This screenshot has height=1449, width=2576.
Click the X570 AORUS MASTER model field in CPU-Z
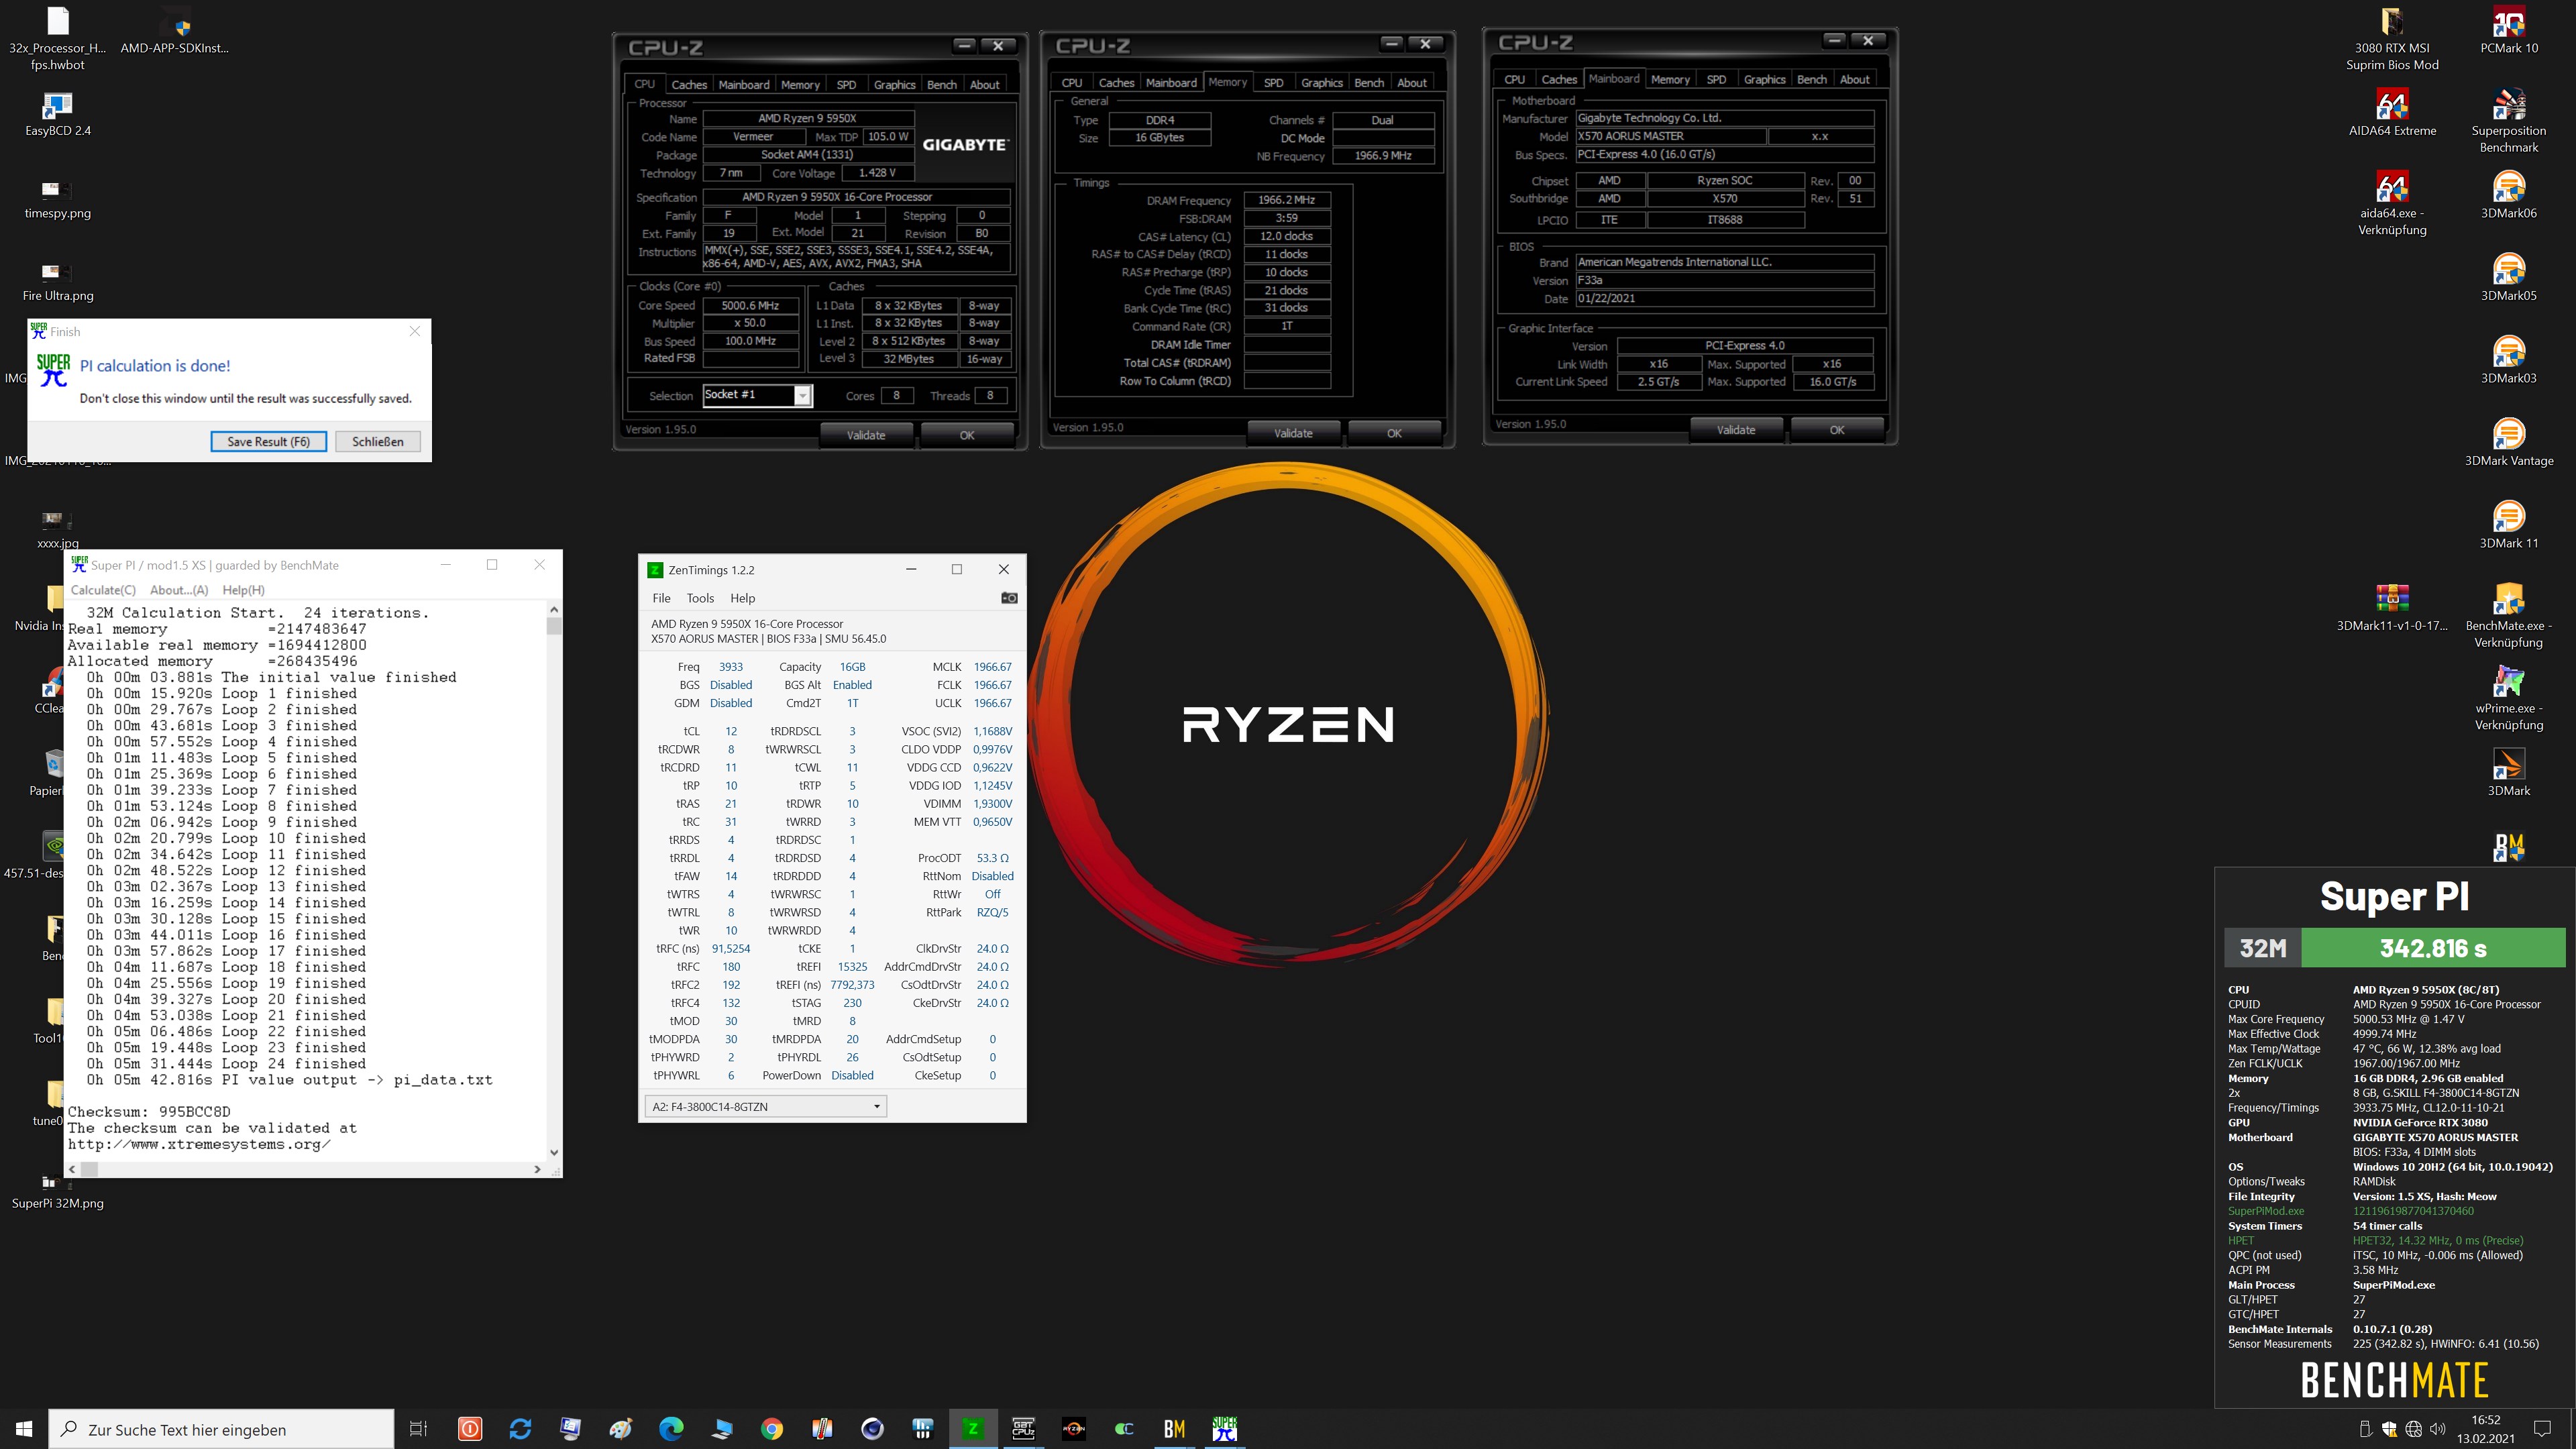click(1670, 136)
